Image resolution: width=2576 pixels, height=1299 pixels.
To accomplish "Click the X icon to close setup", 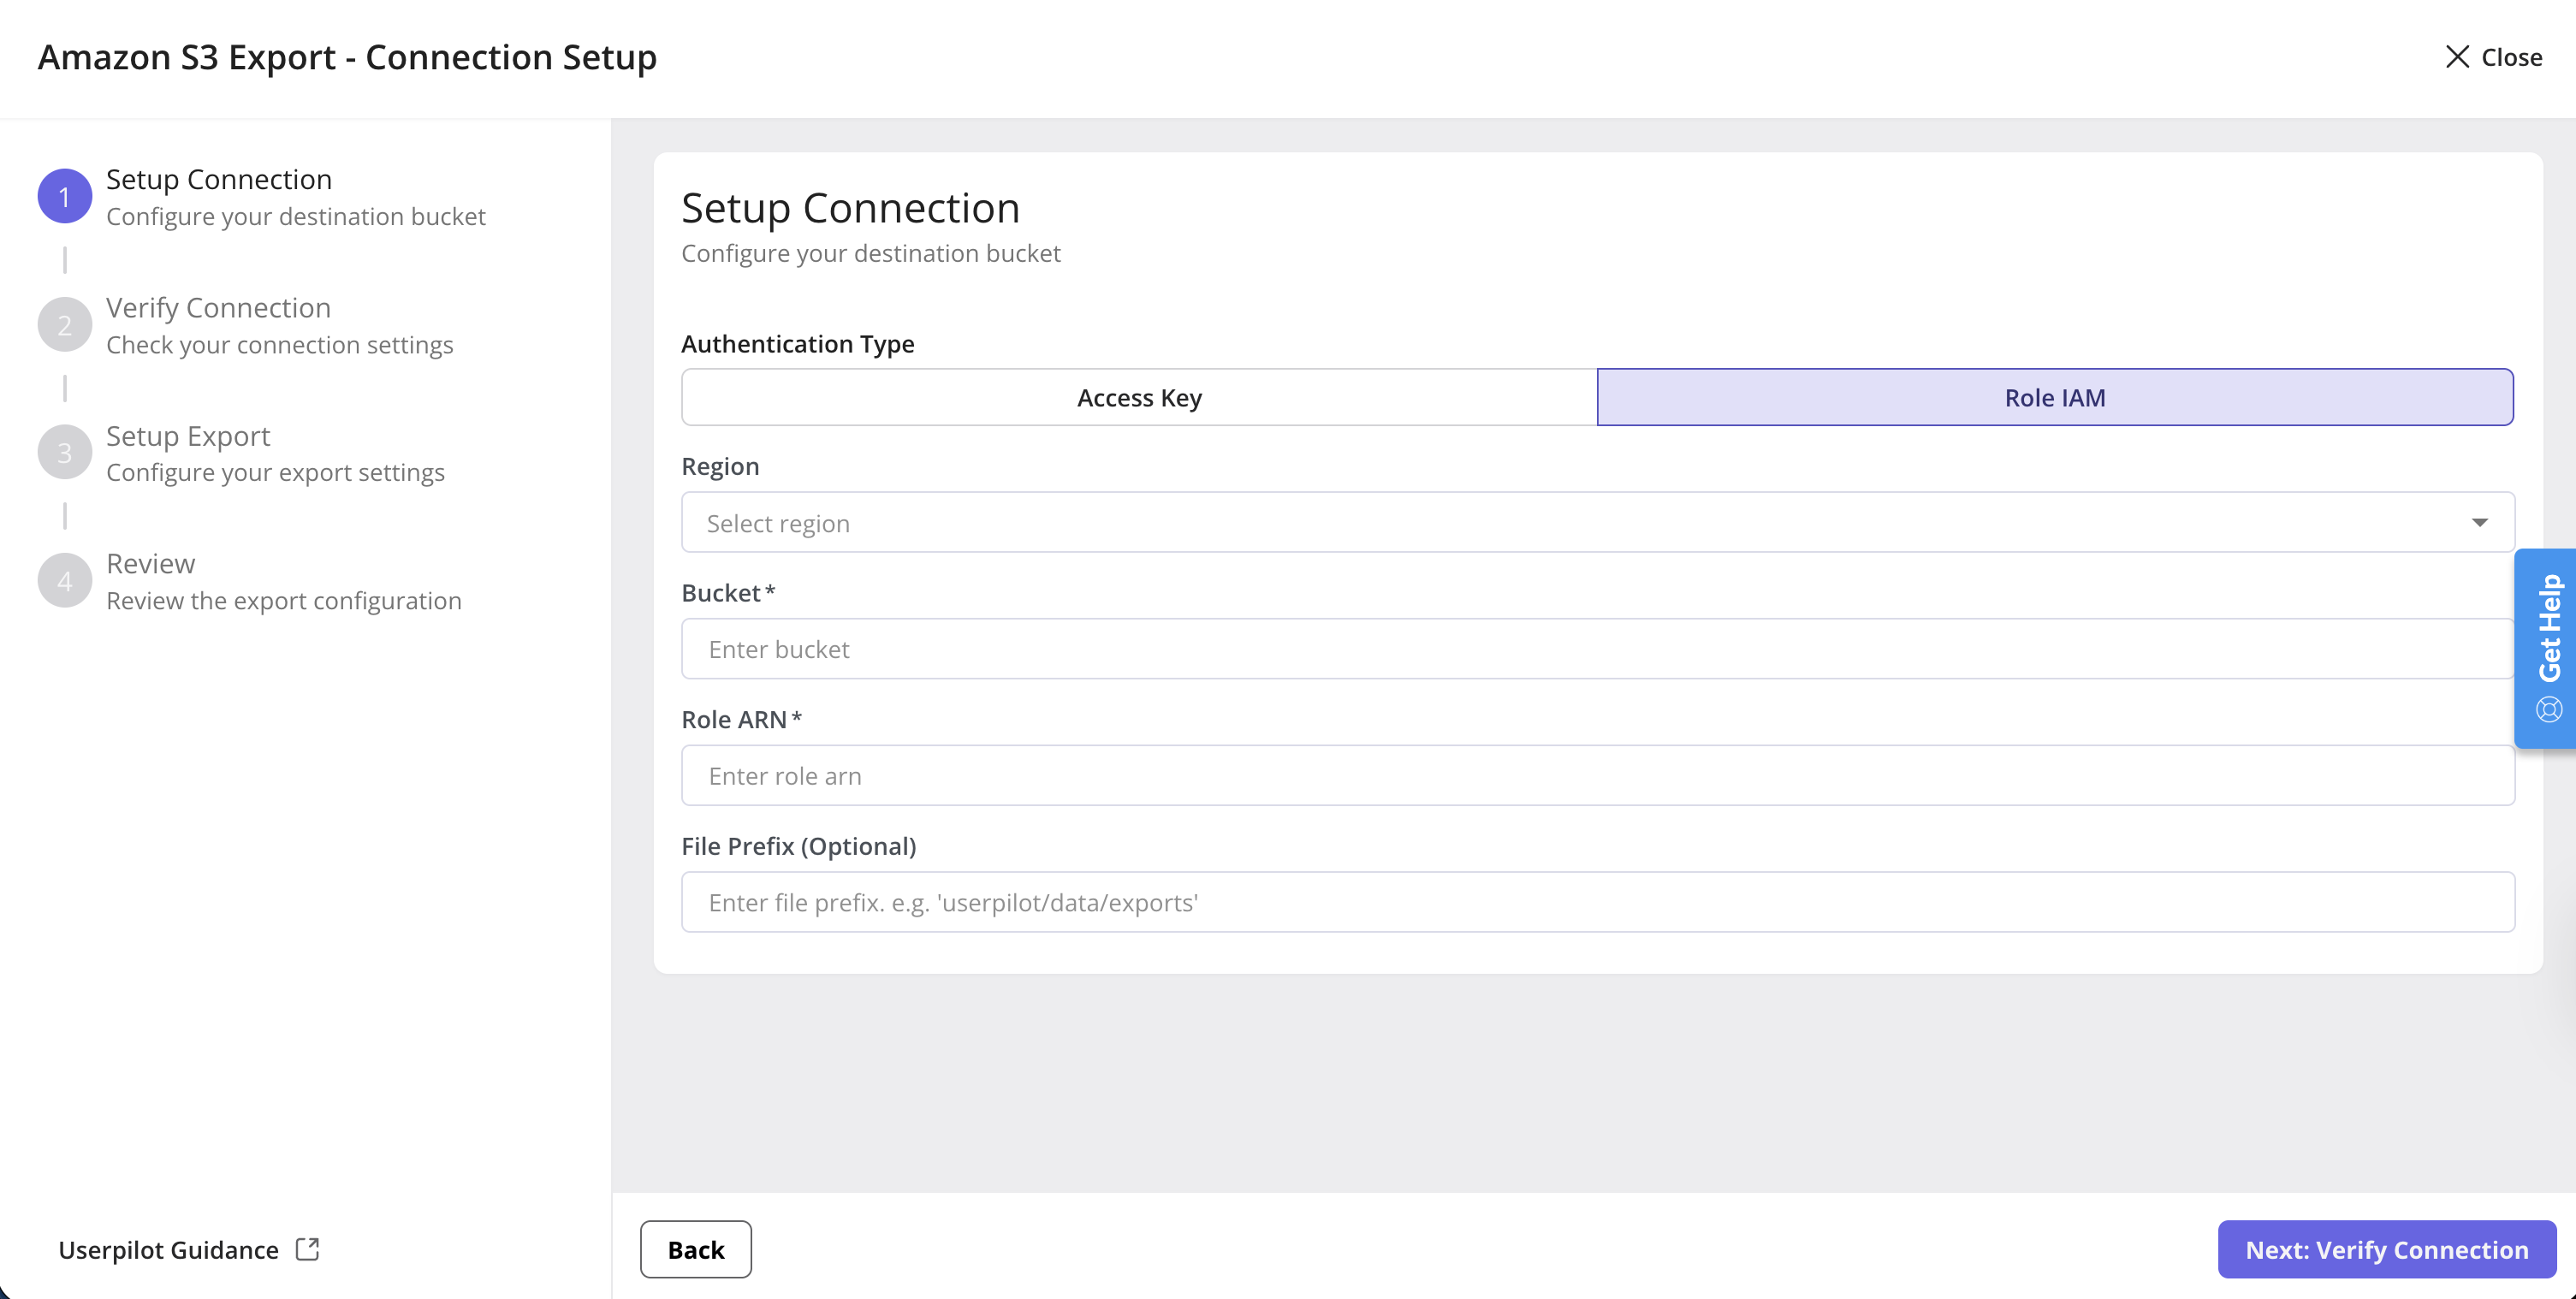I will pyautogui.click(x=2457, y=57).
